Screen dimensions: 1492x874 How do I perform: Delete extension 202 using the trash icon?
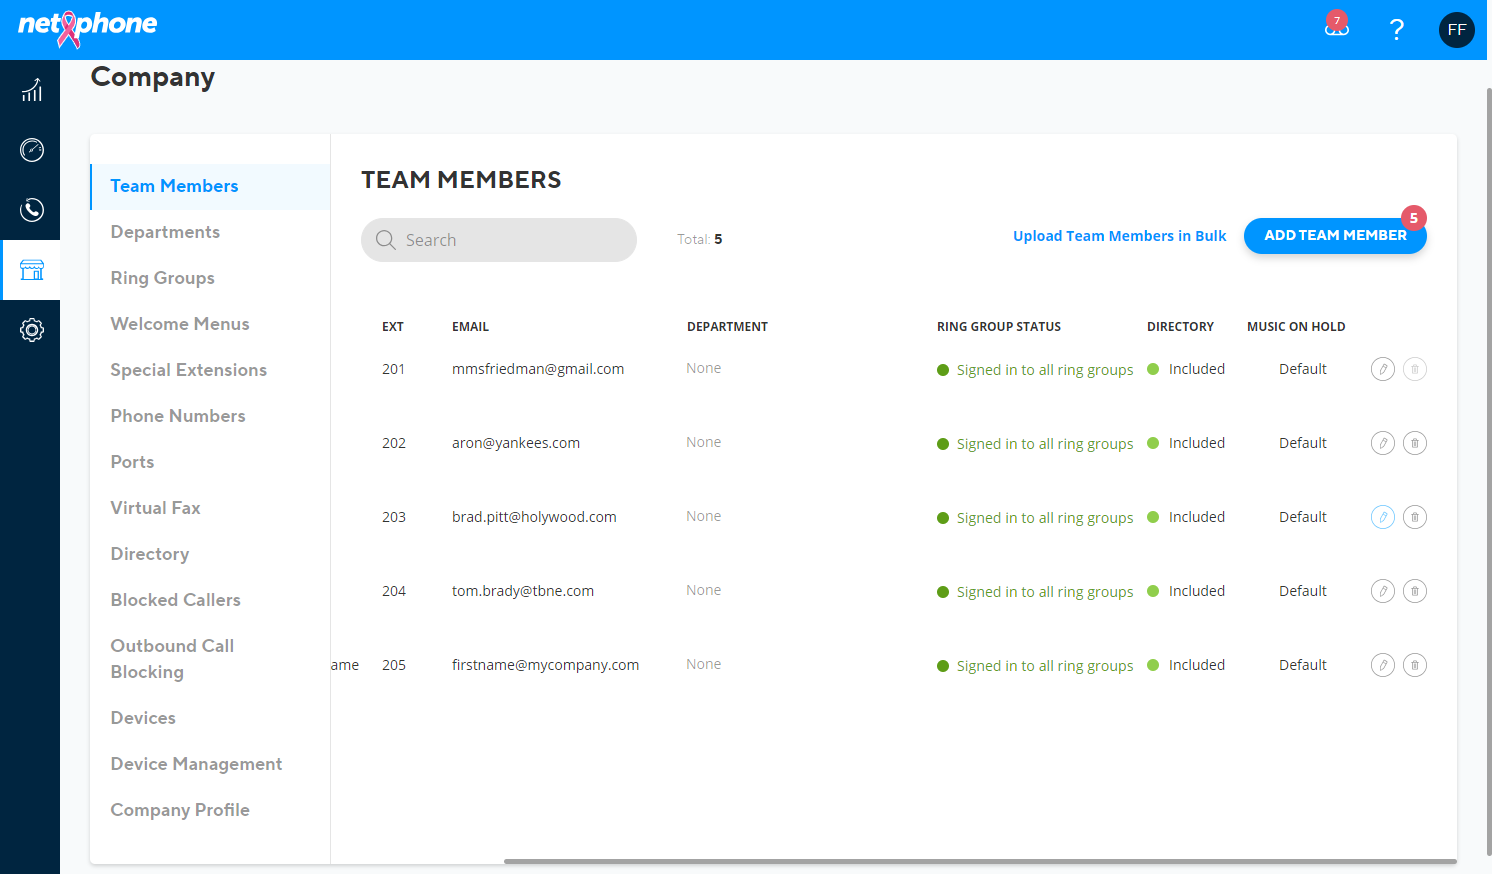1415,443
